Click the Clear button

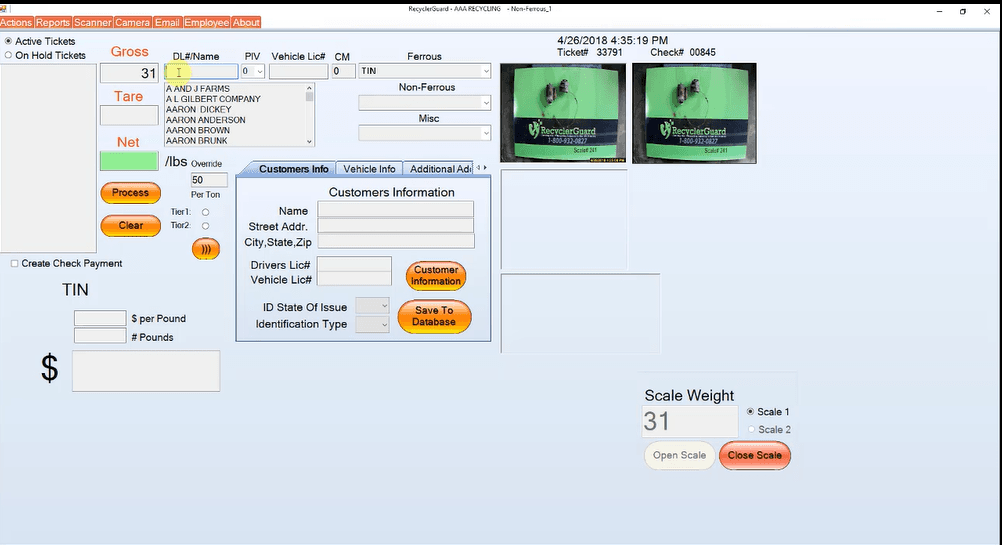click(x=130, y=226)
